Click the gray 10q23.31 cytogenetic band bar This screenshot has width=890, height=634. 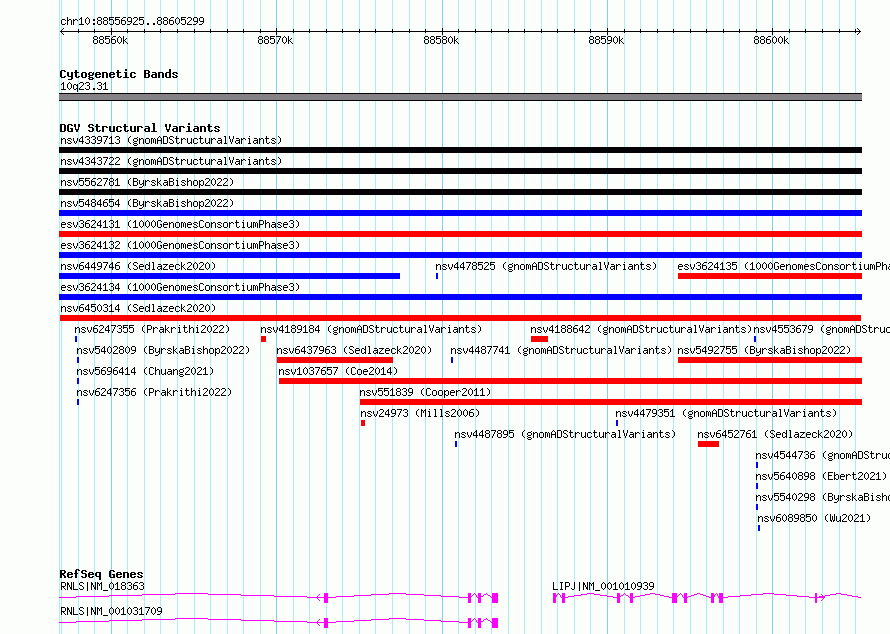pos(460,98)
